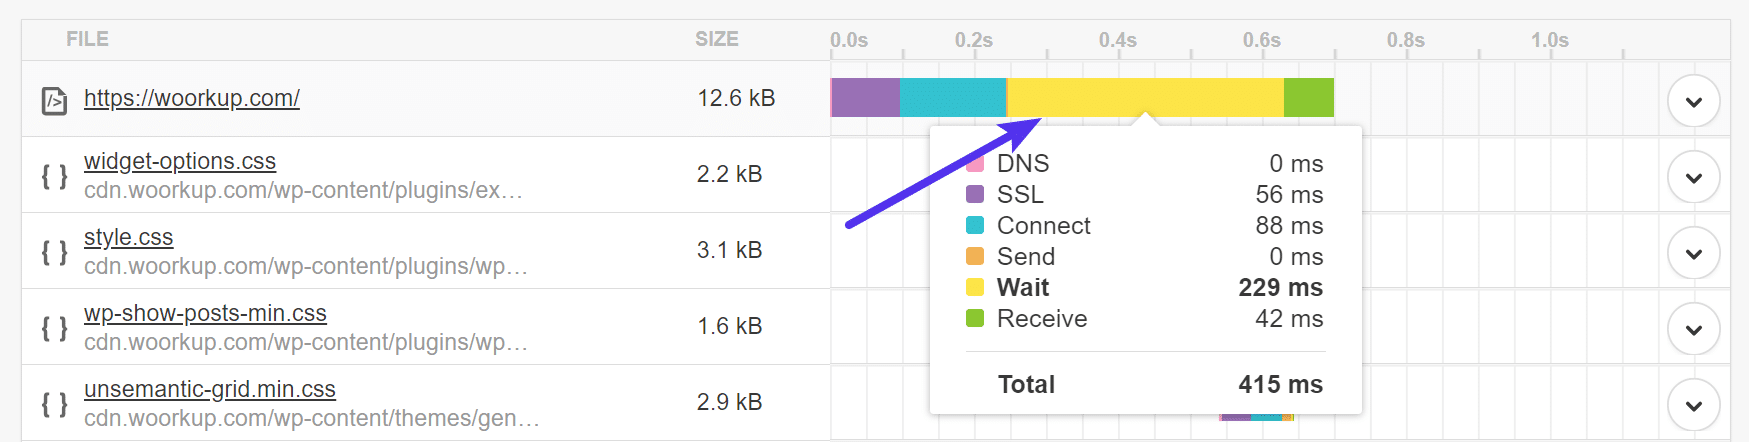Screen dimensions: 1749x442
Task: Click the yellow Wait segment of the timing bar
Action: click(x=1144, y=97)
